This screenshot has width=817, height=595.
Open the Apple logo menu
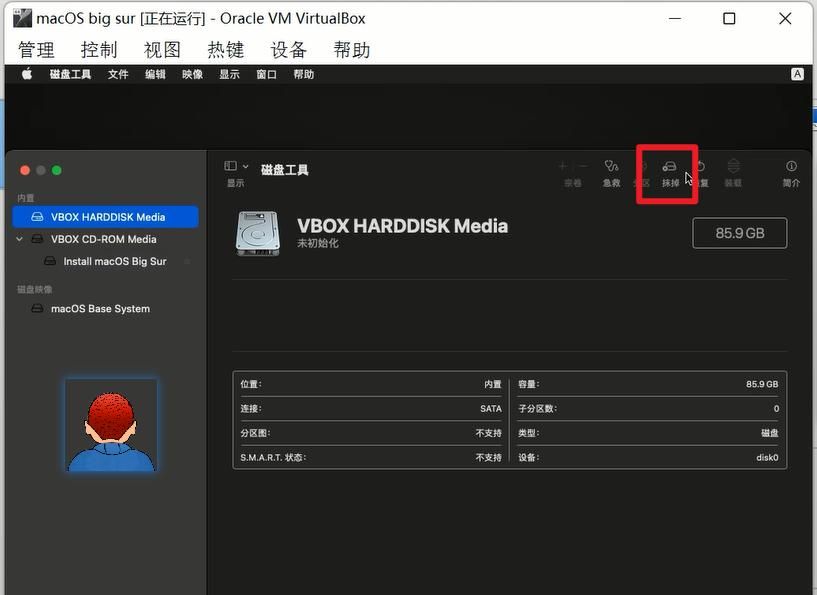pos(27,74)
